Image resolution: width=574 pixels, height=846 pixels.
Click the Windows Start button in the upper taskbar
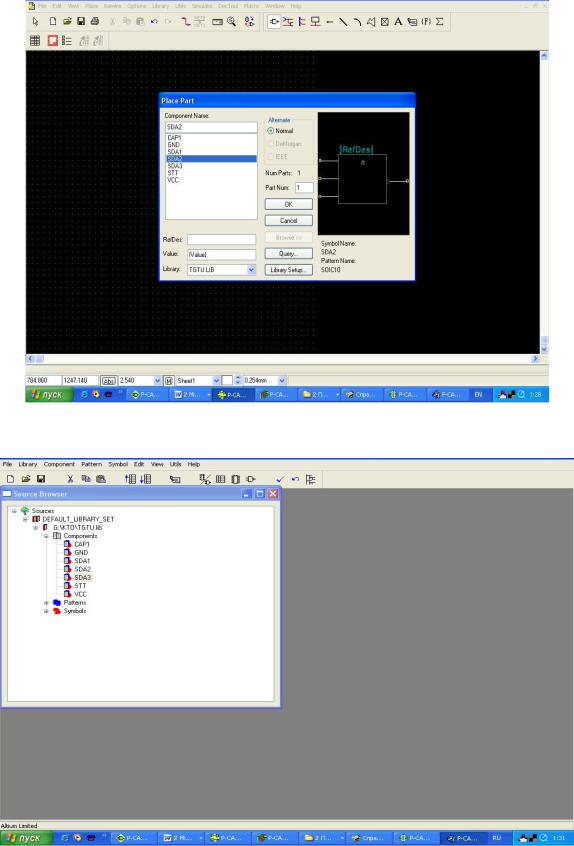tap(49, 395)
